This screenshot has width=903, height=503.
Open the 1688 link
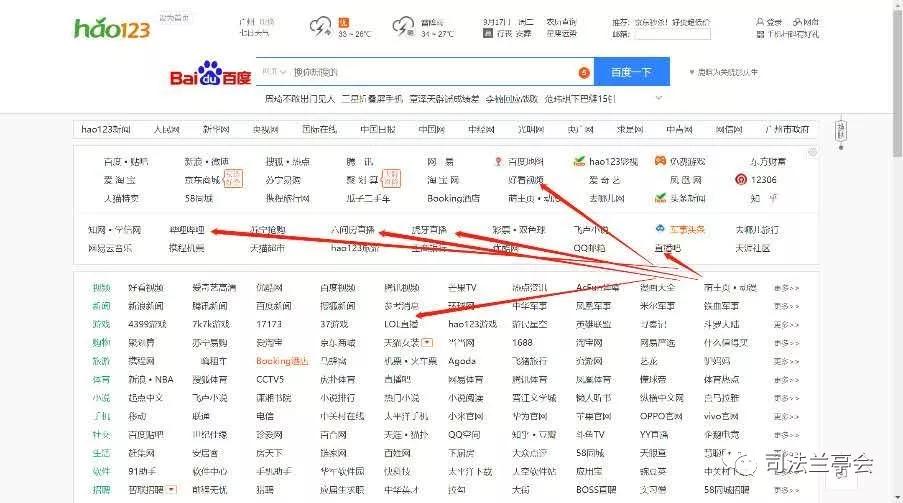(x=522, y=343)
